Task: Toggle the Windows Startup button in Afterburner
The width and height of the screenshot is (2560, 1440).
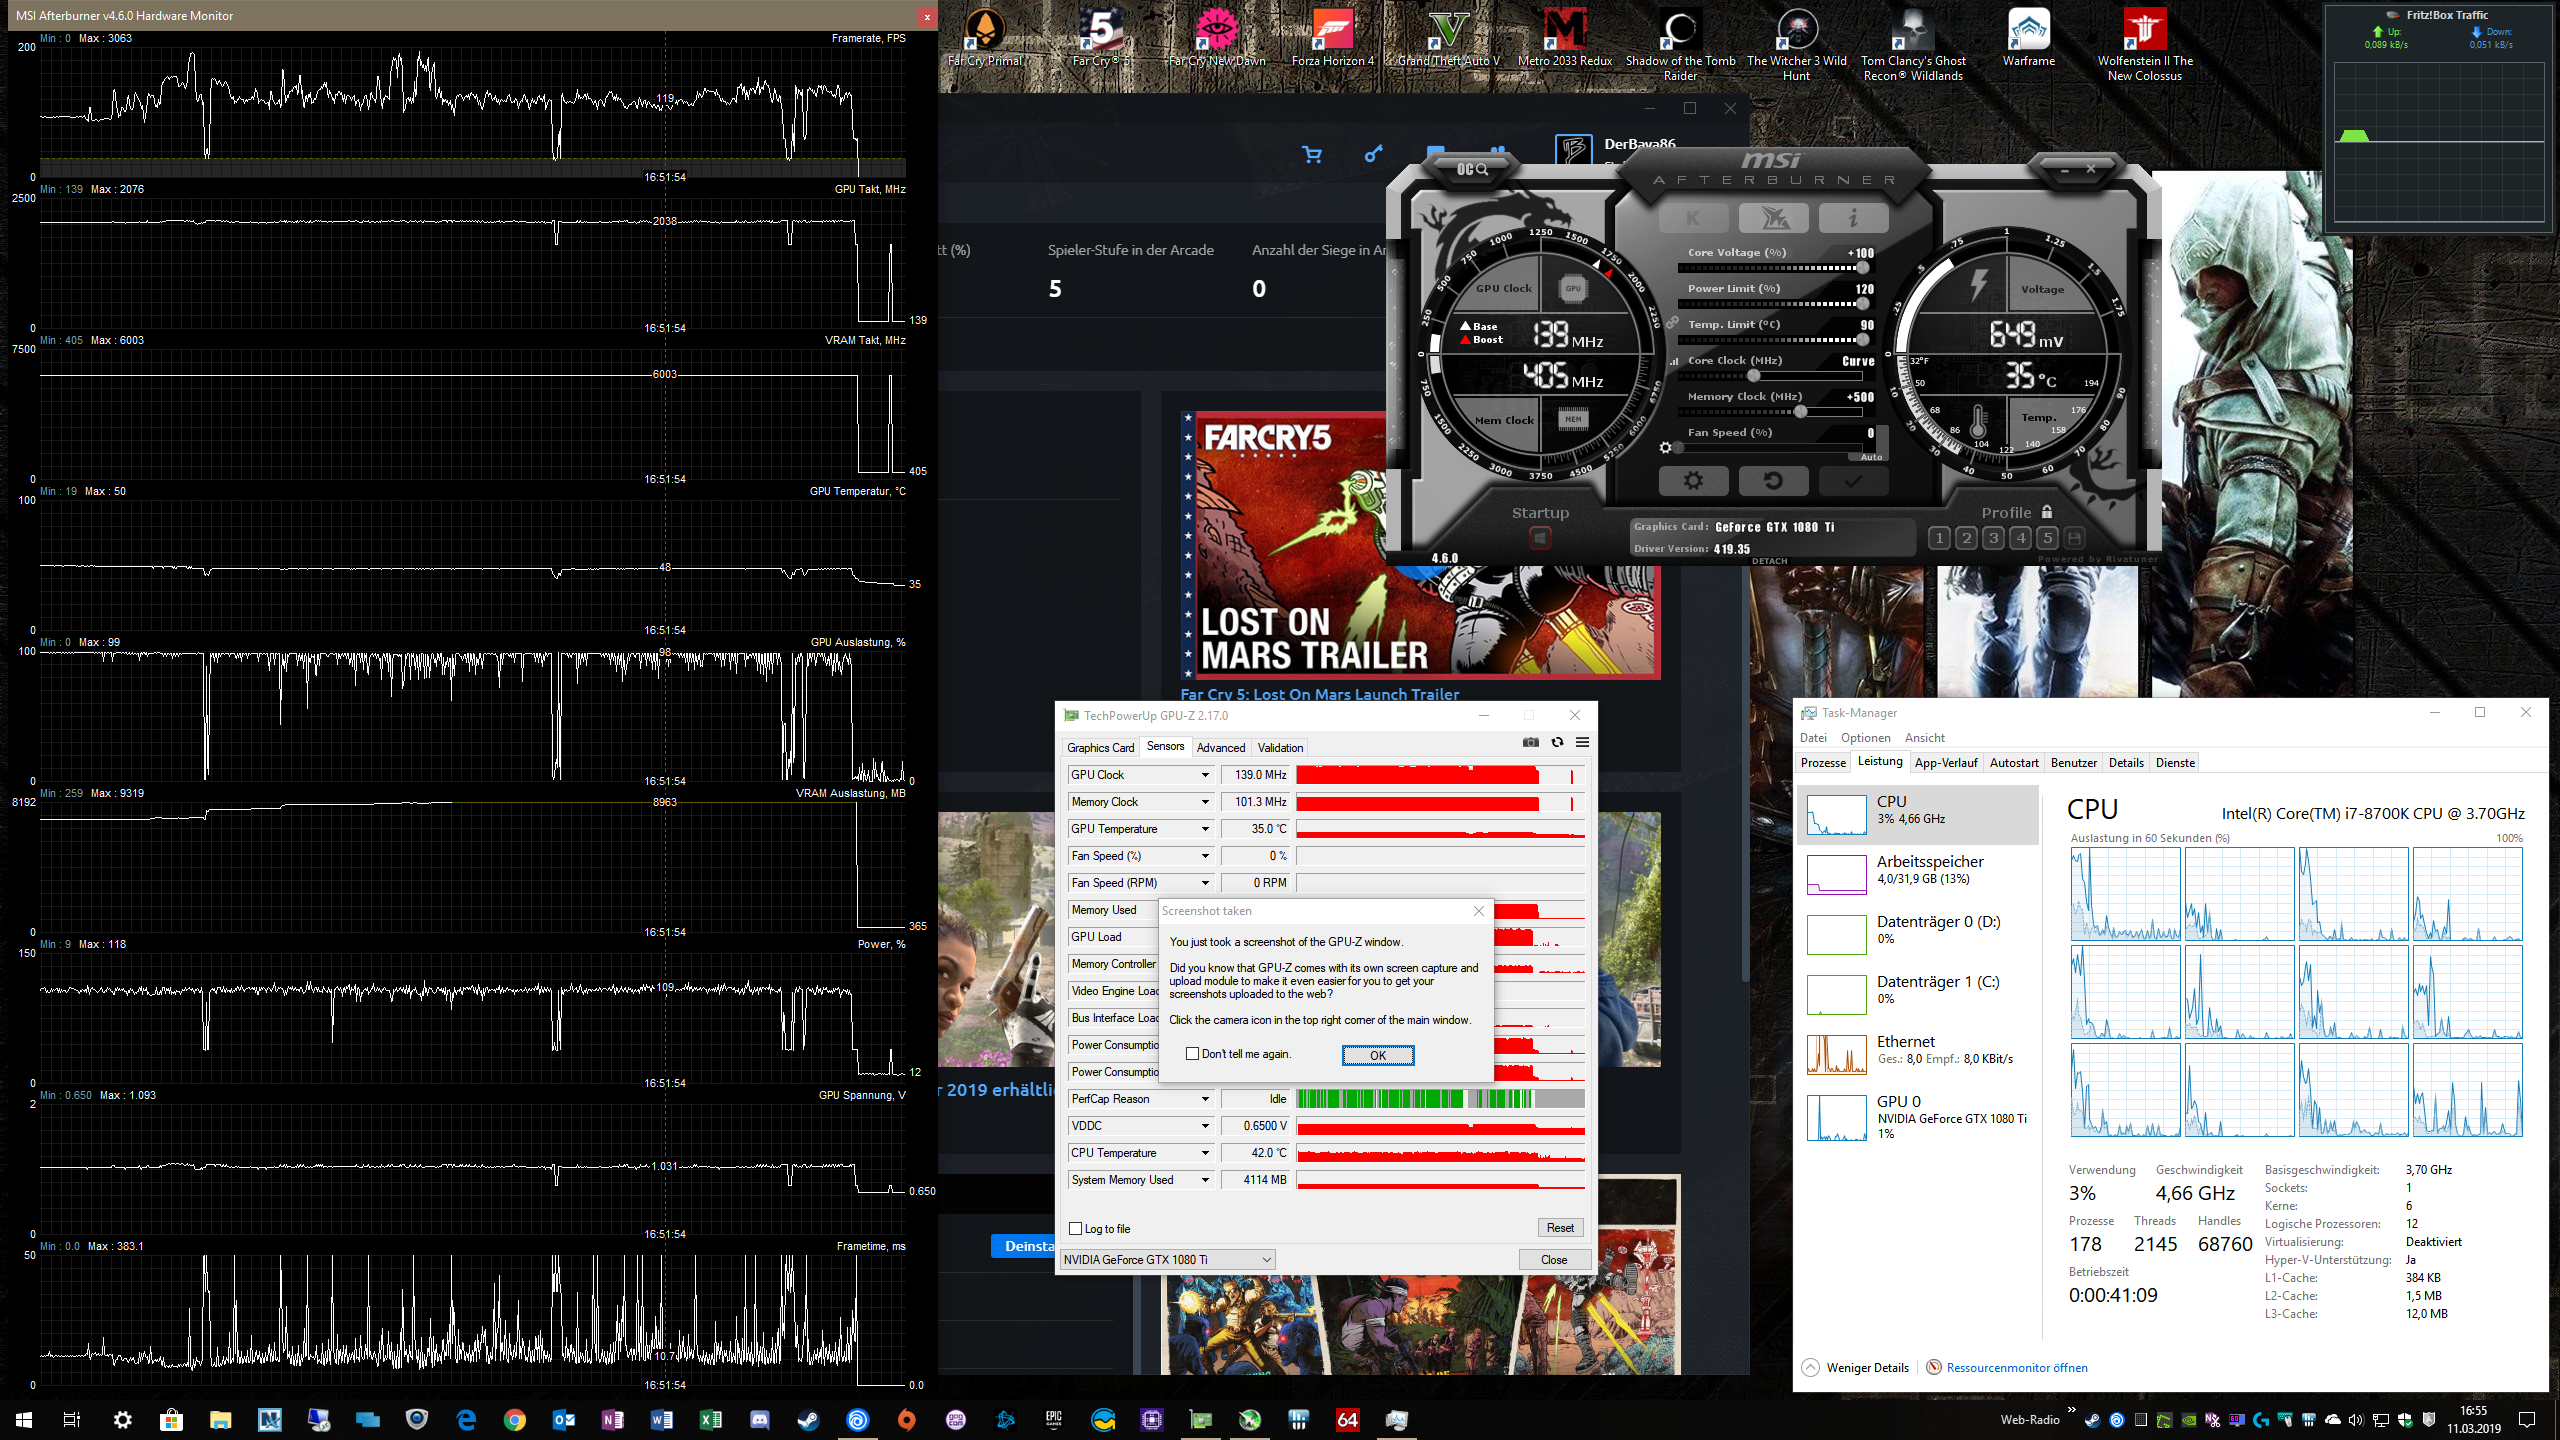Action: (x=1540, y=538)
